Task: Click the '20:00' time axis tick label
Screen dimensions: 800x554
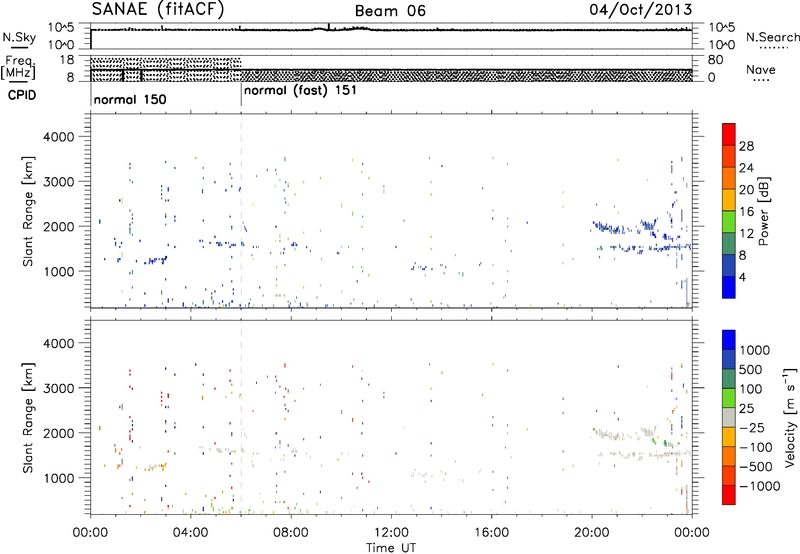Action: pyautogui.click(x=591, y=533)
